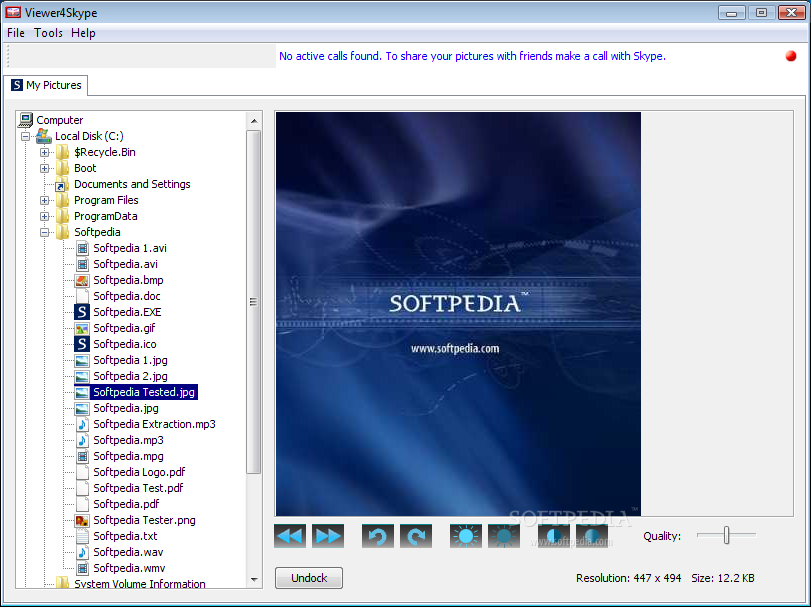The image size is (811, 607).
Task: Rotate image counter-clockwise
Action: tap(378, 536)
